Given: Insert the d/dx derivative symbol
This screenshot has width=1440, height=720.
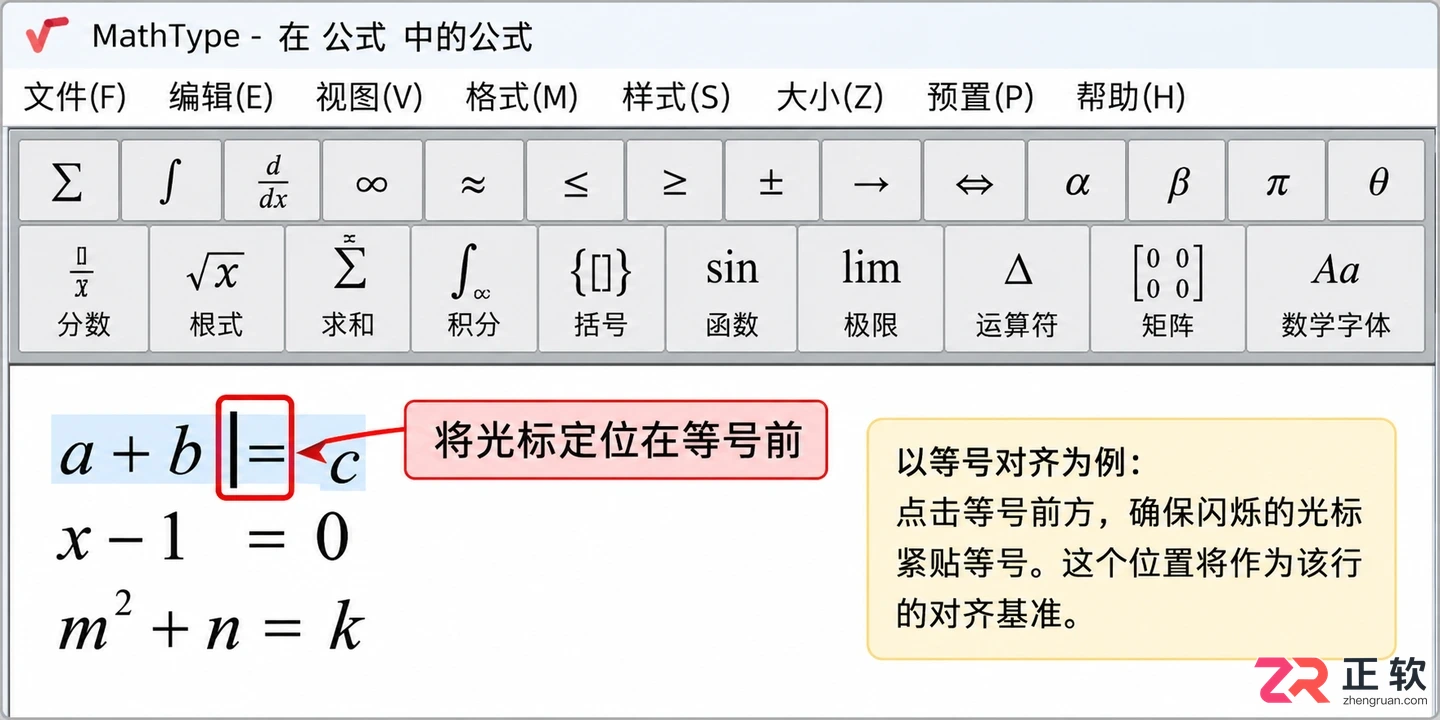Looking at the screenshot, I should (272, 181).
